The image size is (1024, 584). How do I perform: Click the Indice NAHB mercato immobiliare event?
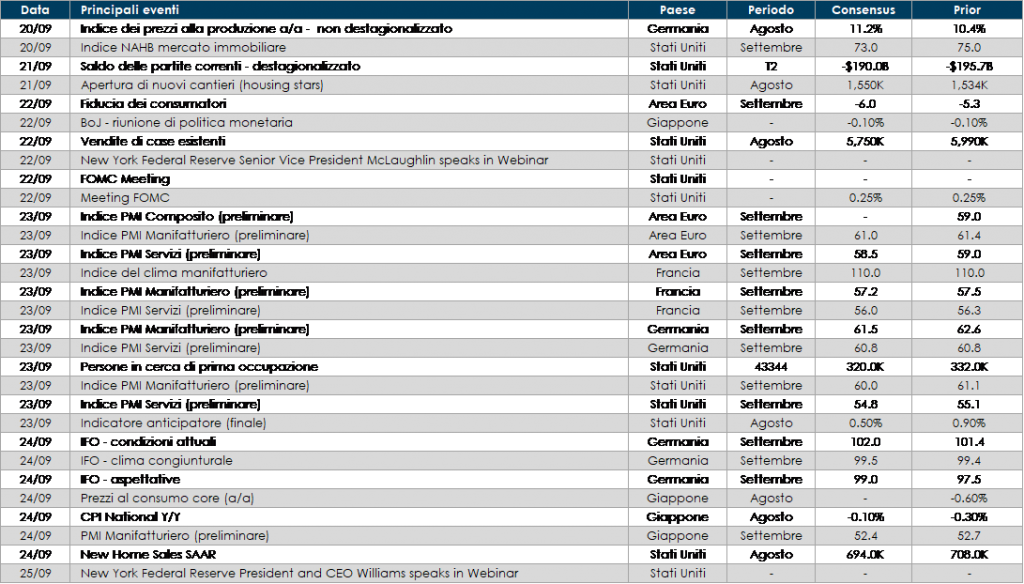(183, 48)
